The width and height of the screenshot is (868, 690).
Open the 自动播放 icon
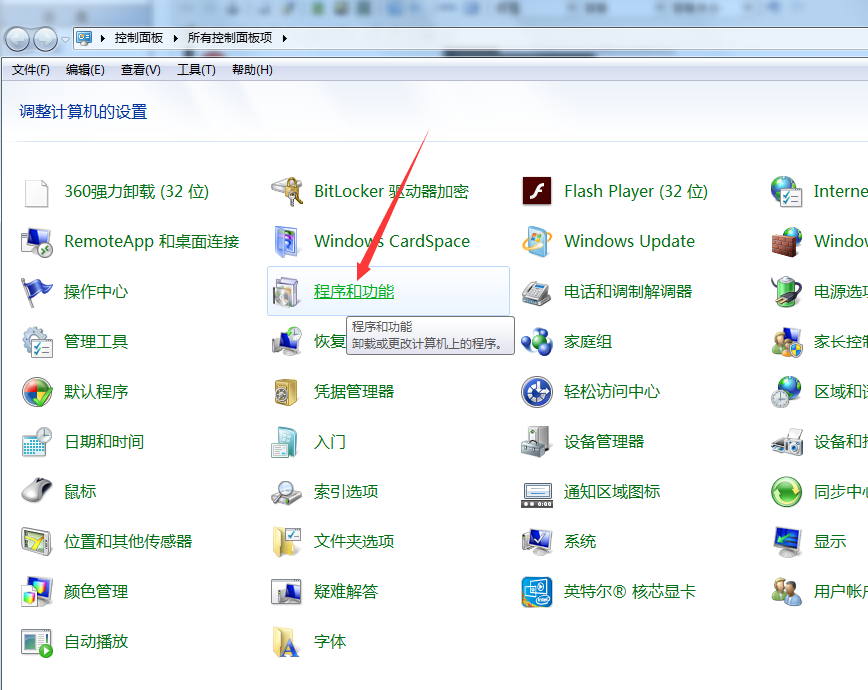coord(37,643)
